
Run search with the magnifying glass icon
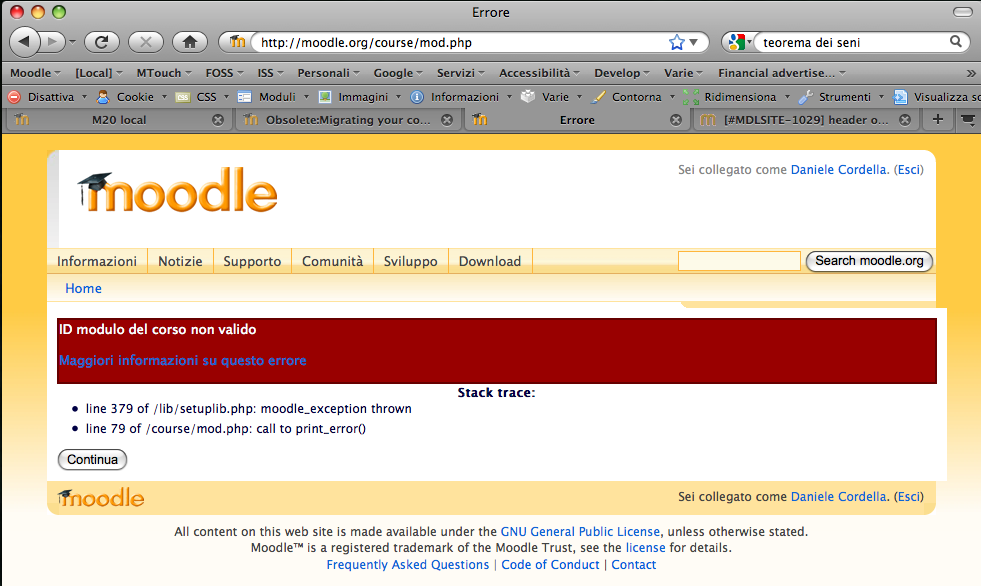point(955,42)
